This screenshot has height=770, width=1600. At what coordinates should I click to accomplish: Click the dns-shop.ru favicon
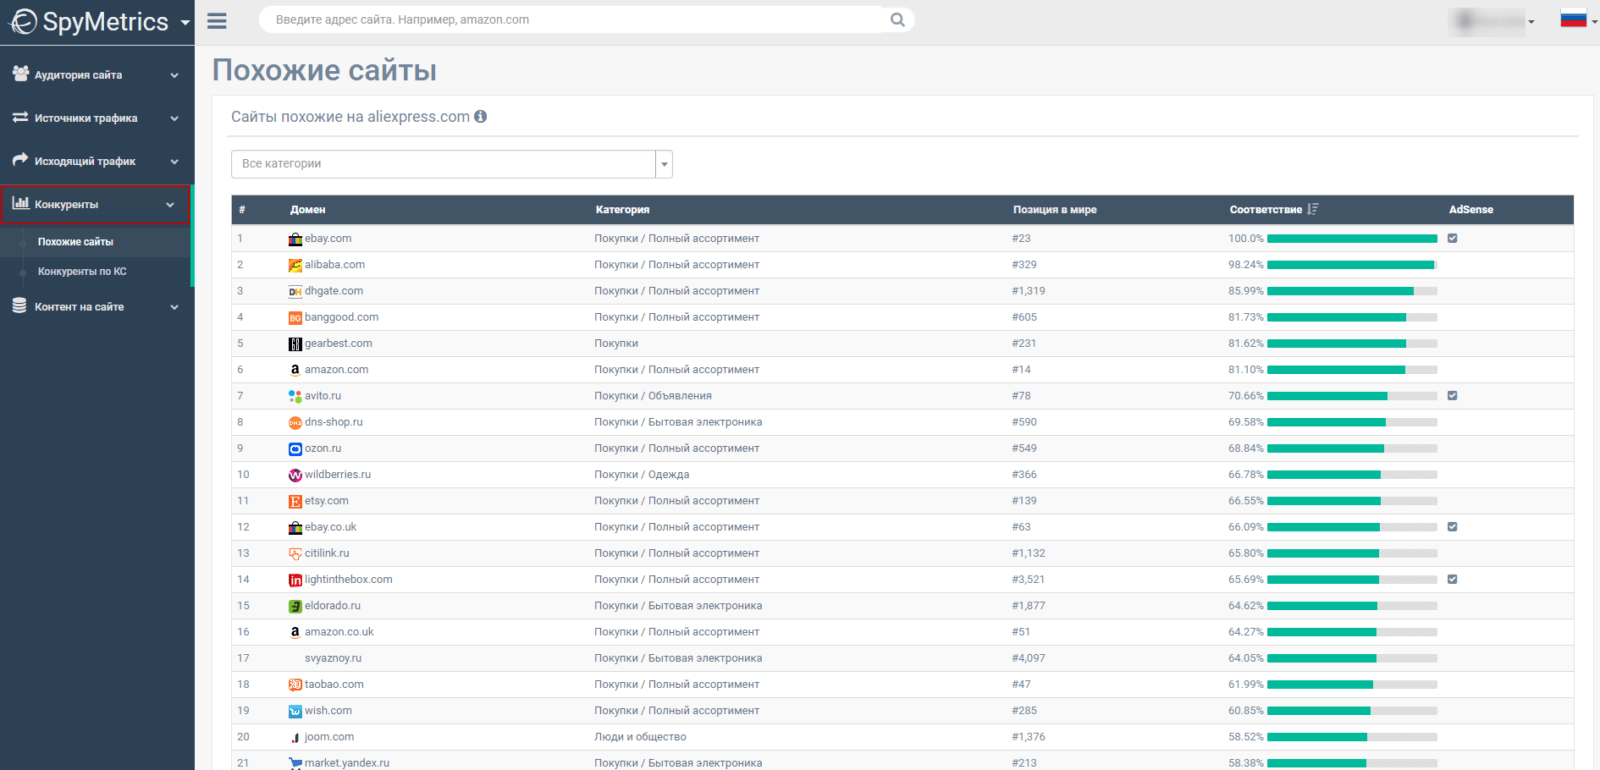[x=295, y=423]
